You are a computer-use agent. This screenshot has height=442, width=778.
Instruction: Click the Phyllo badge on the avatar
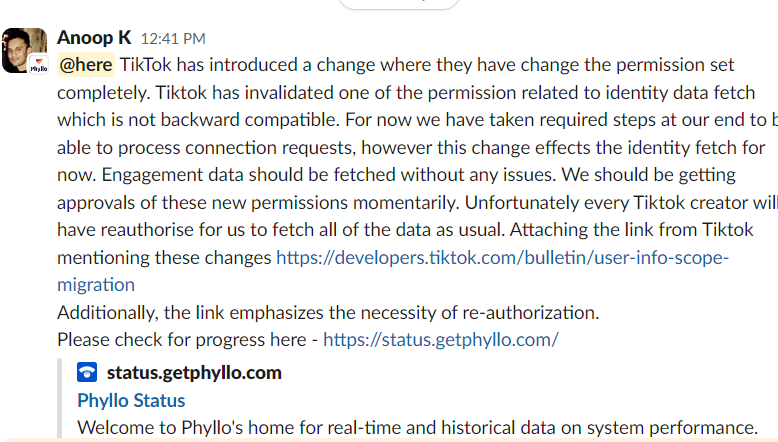pyautogui.click(x=38, y=66)
